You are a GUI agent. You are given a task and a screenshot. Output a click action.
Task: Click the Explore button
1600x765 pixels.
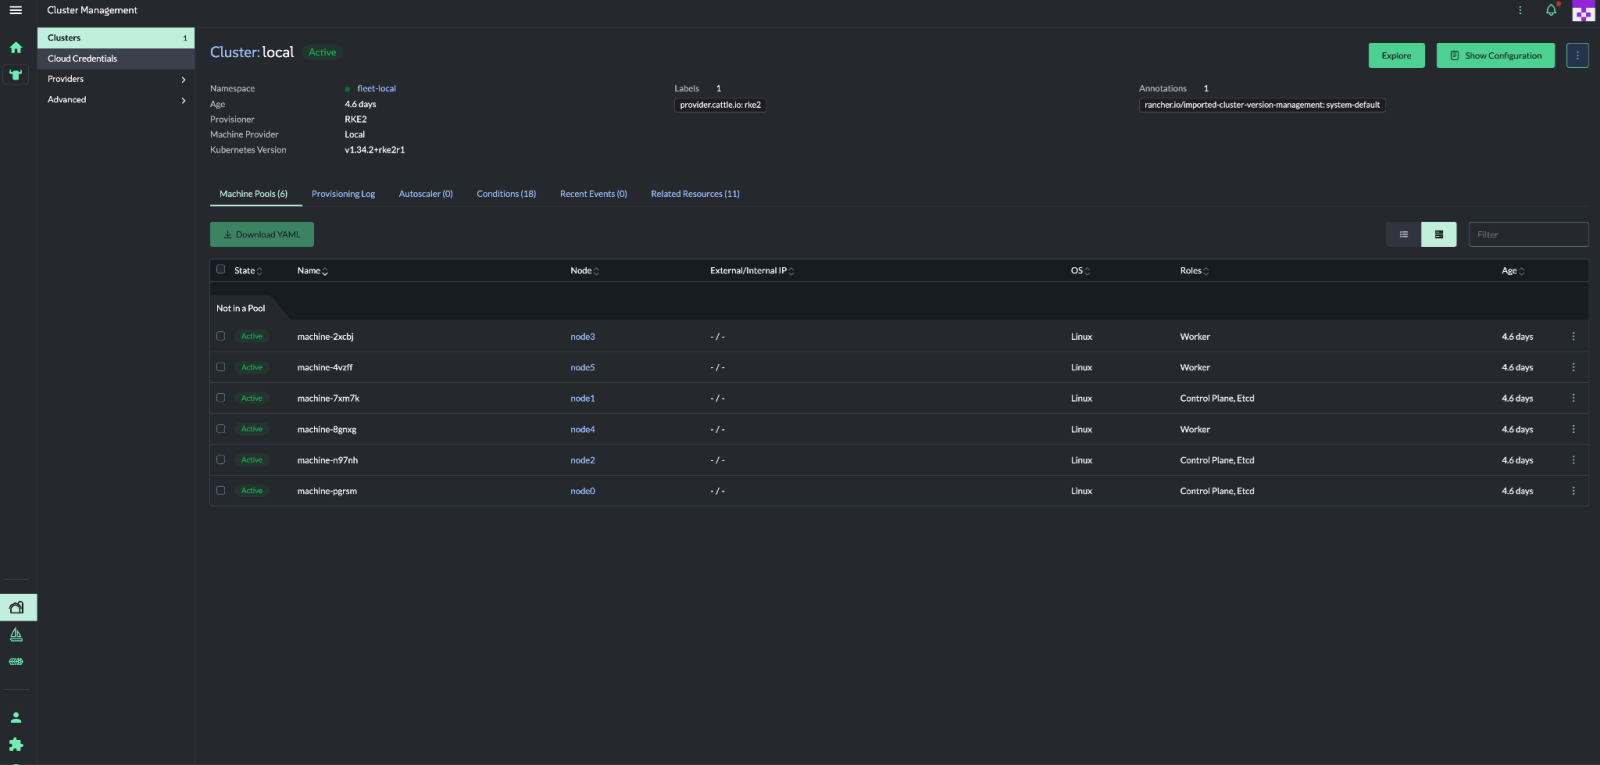pos(1396,56)
